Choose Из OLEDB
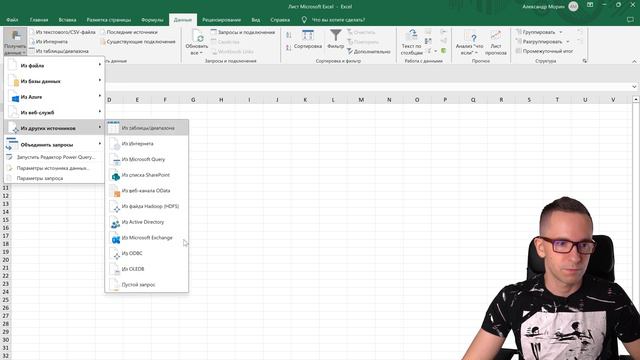Screen dimensions: 640x360 pyautogui.click(x=147, y=269)
